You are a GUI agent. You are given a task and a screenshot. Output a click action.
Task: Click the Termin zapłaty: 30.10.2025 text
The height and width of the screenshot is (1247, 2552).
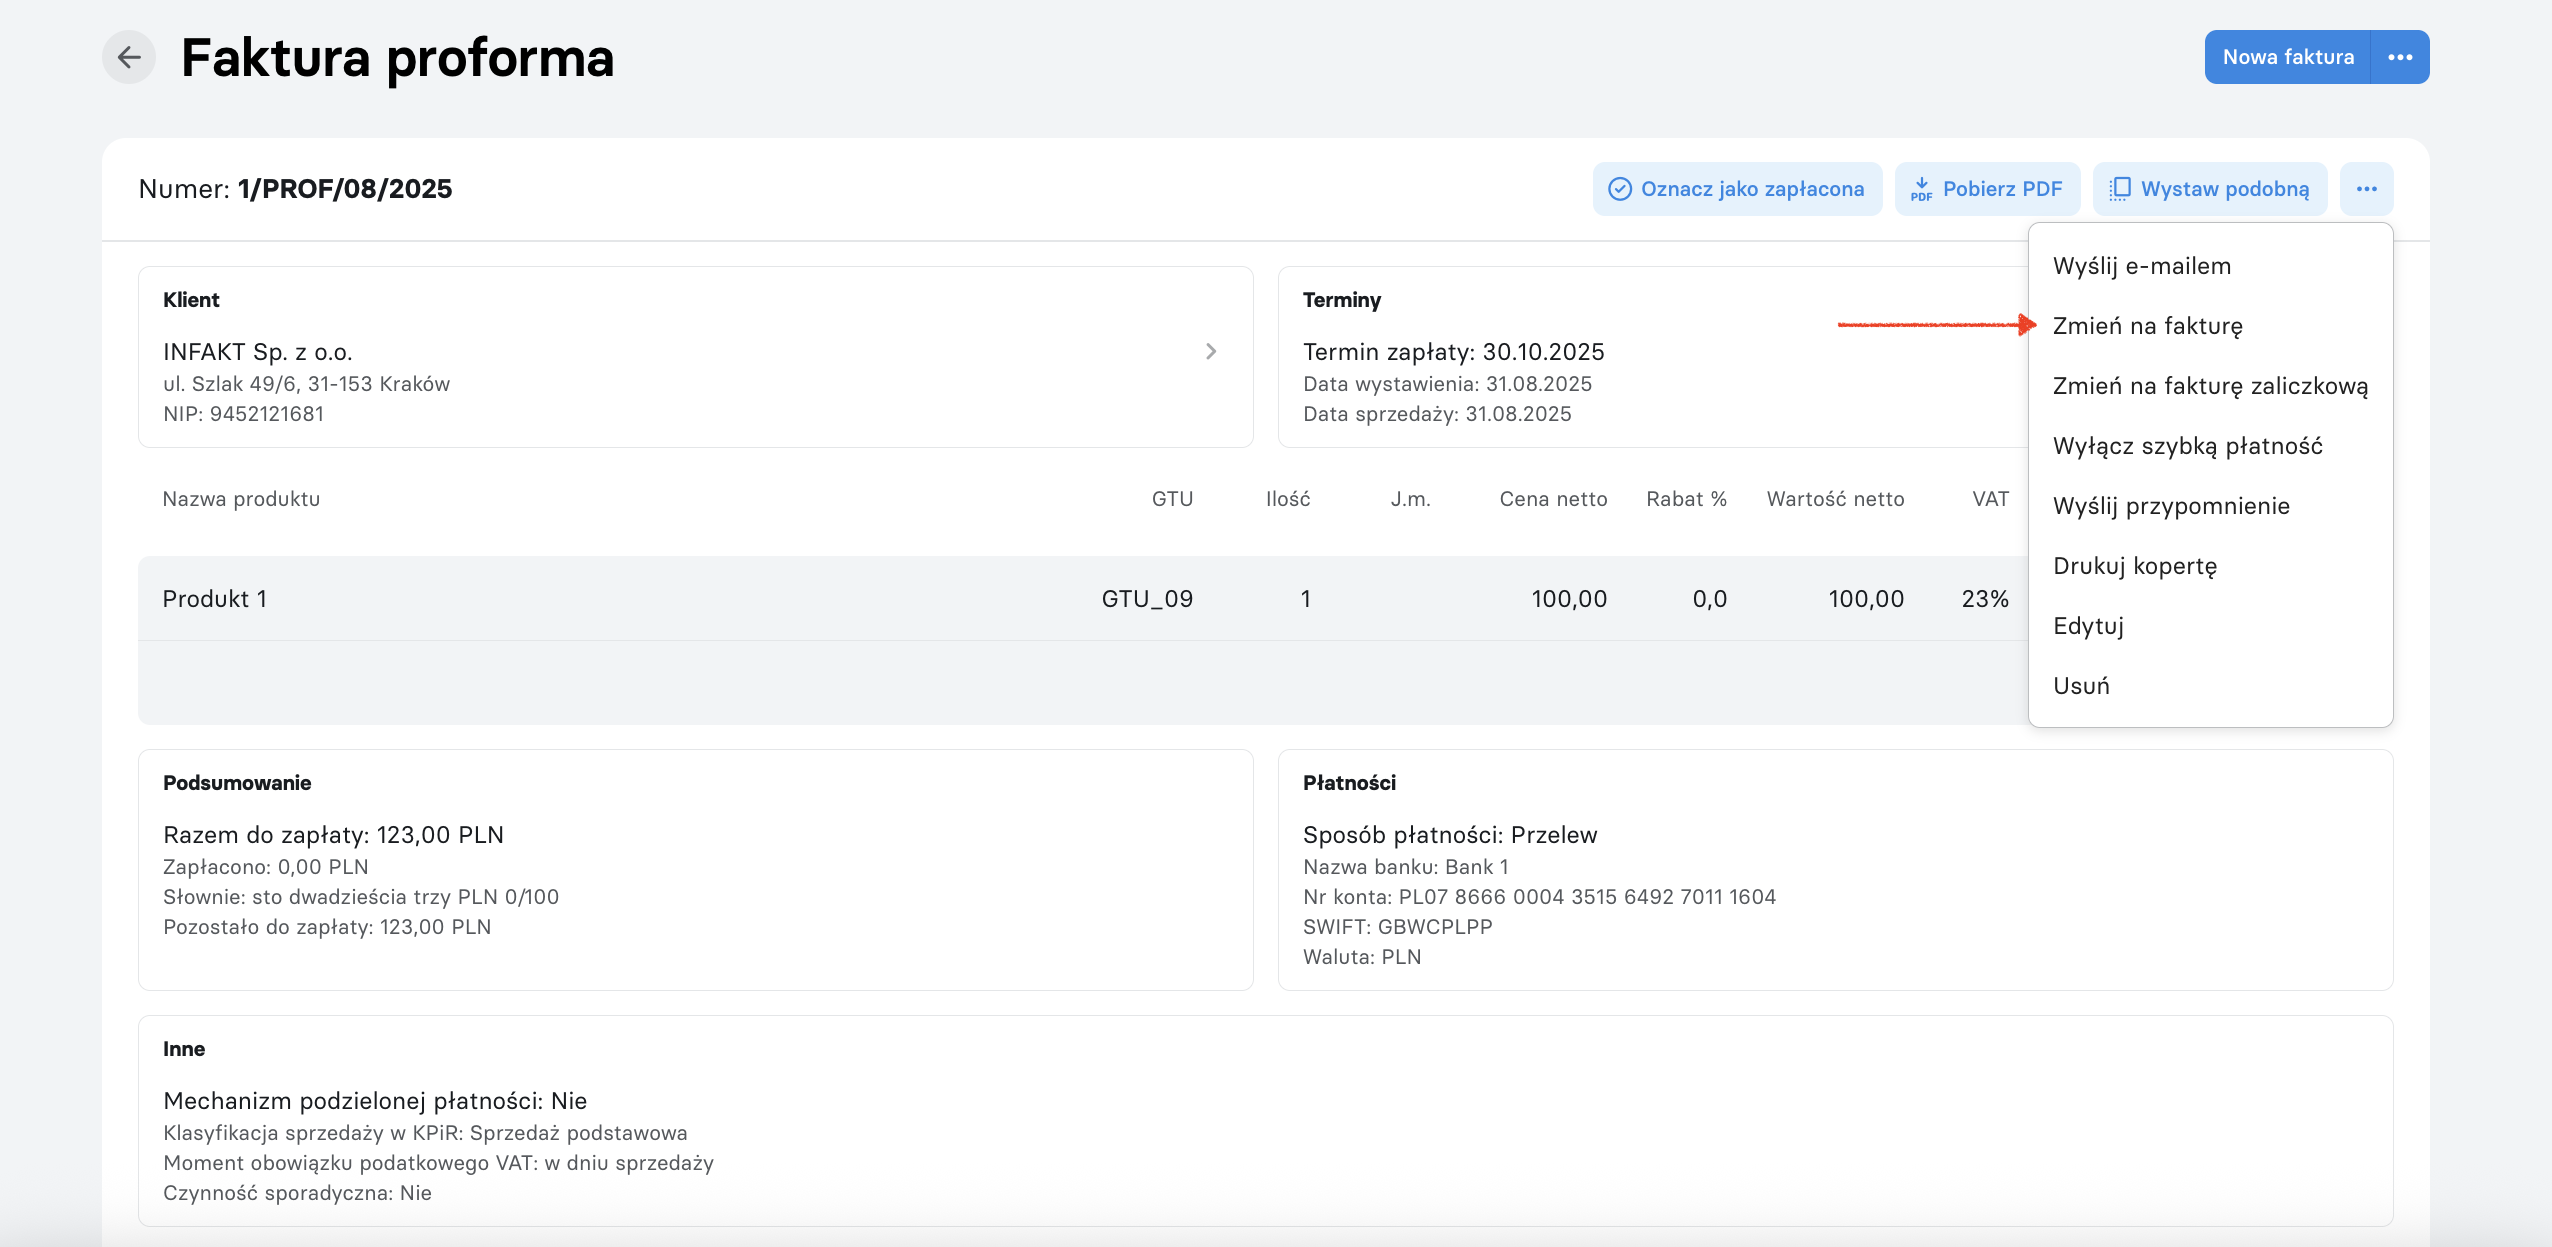[1453, 352]
